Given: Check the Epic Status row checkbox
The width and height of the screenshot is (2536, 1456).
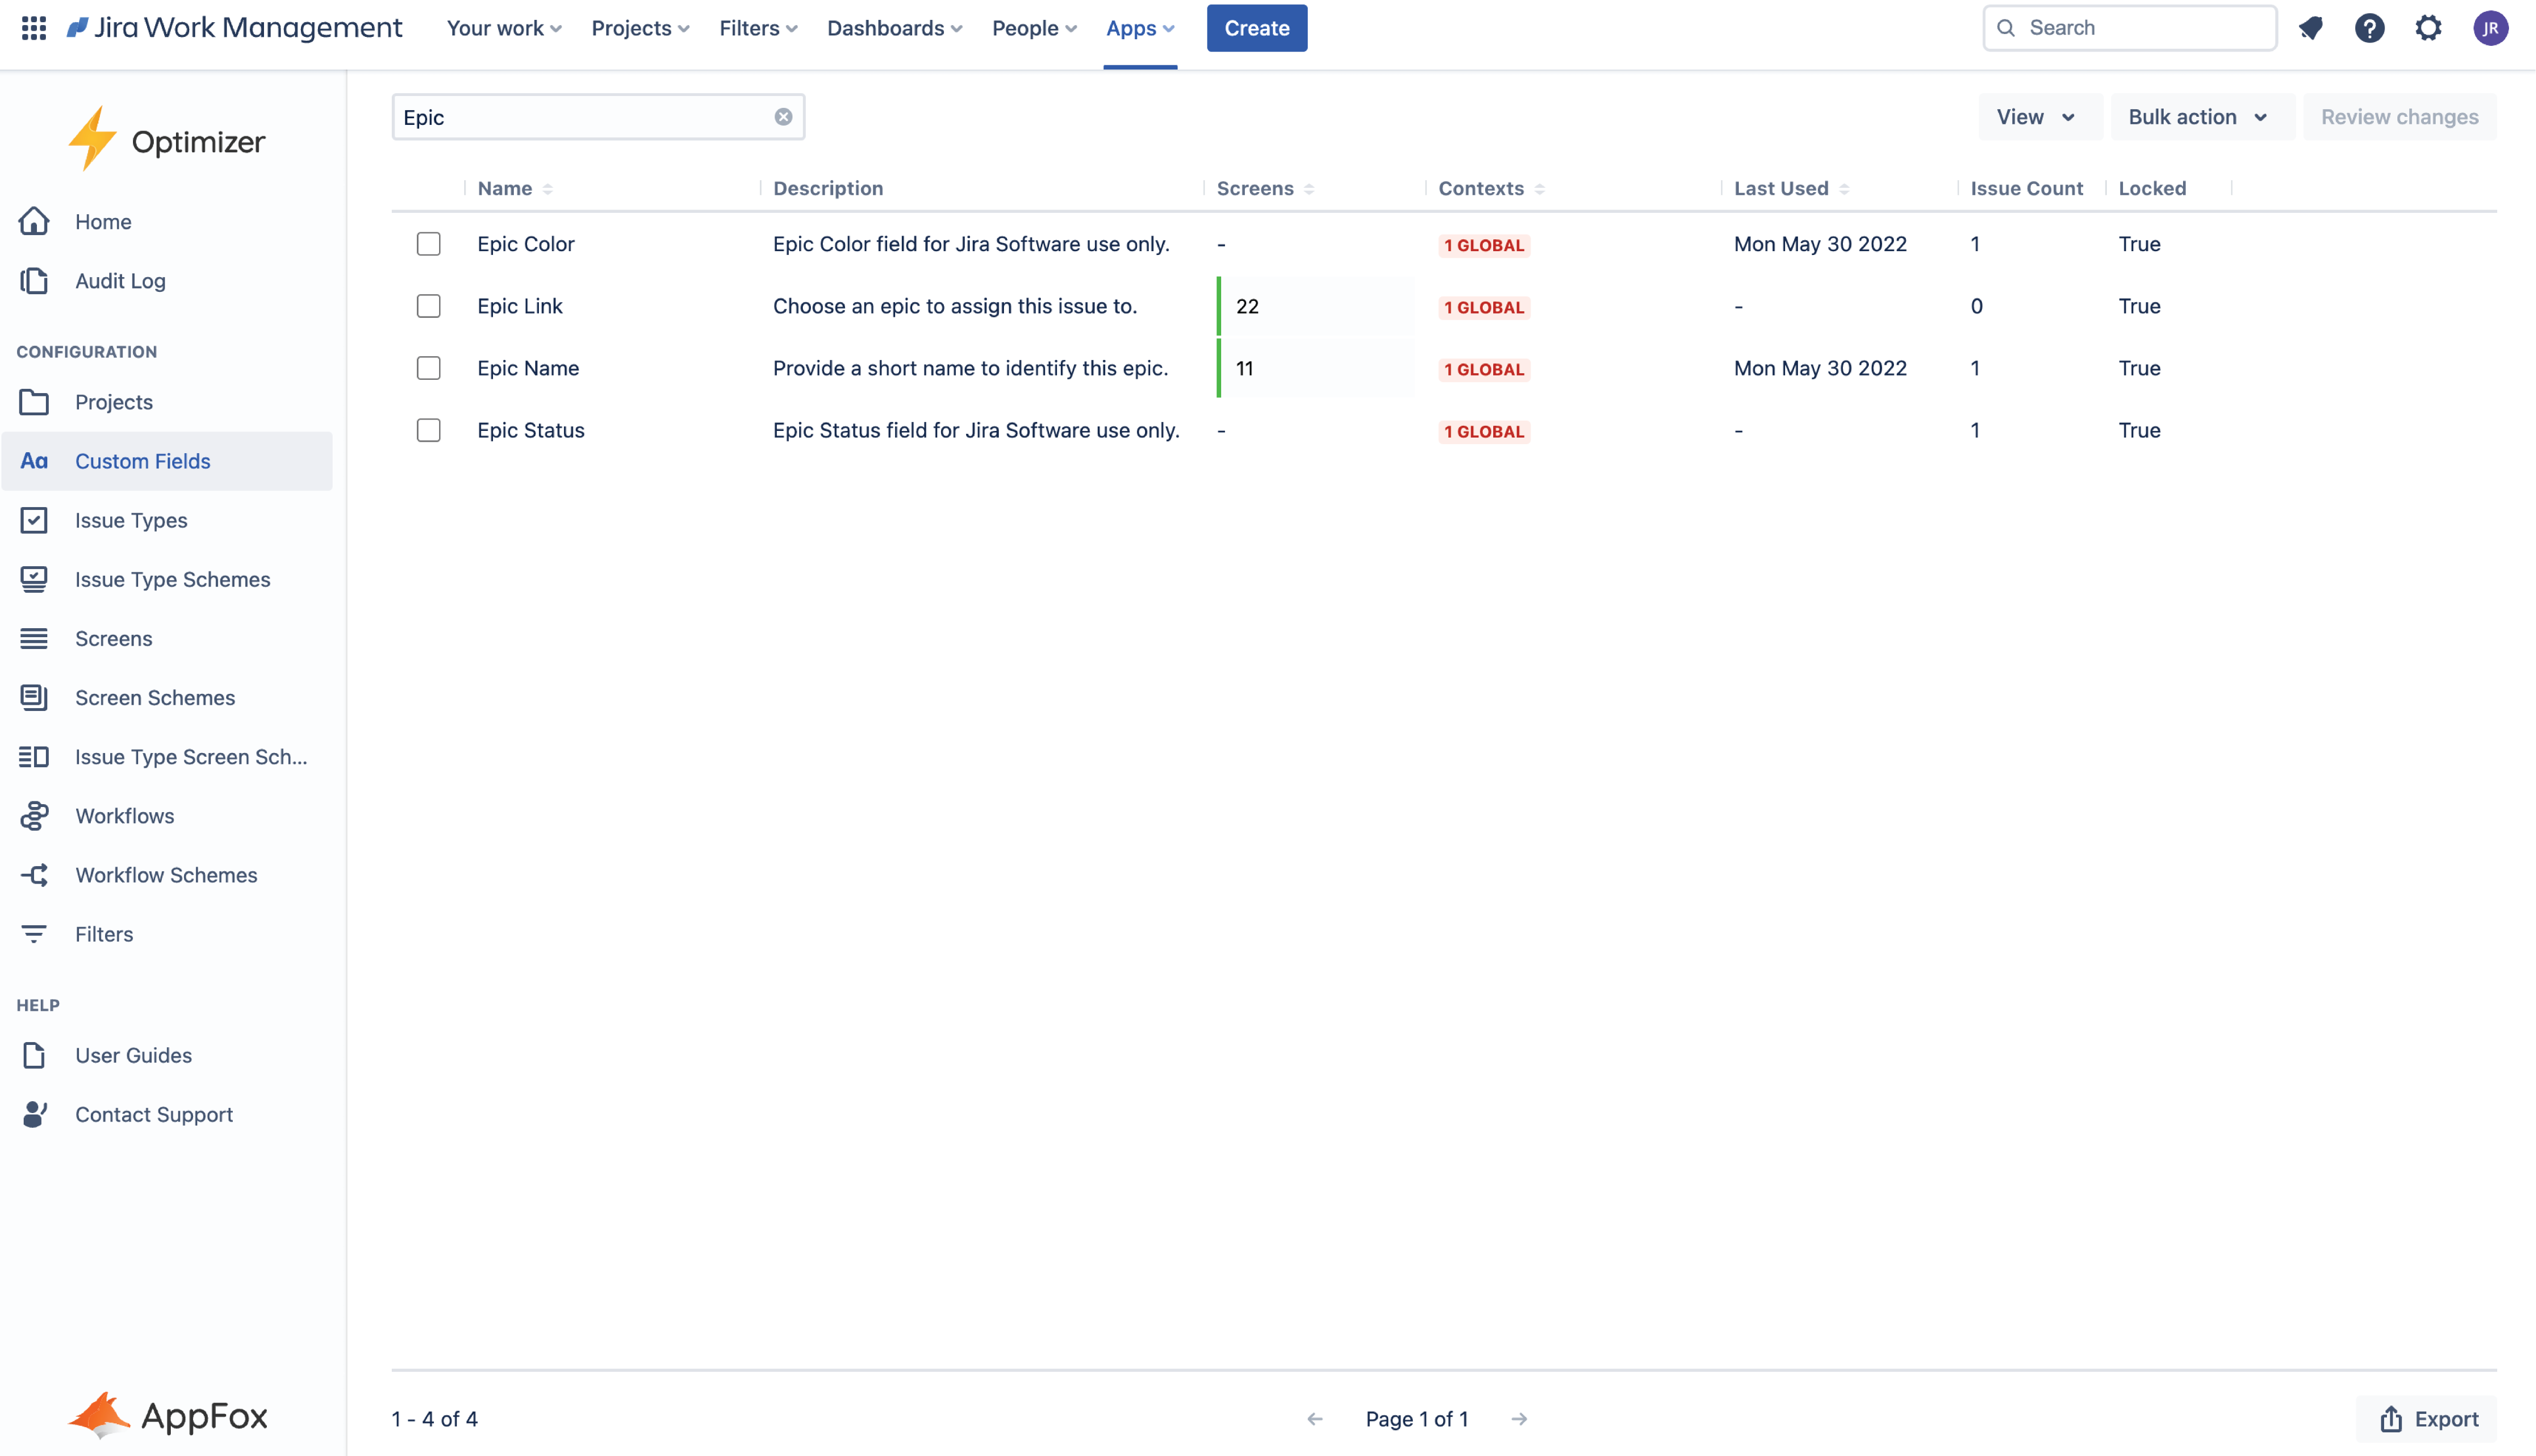Looking at the screenshot, I should (x=428, y=430).
